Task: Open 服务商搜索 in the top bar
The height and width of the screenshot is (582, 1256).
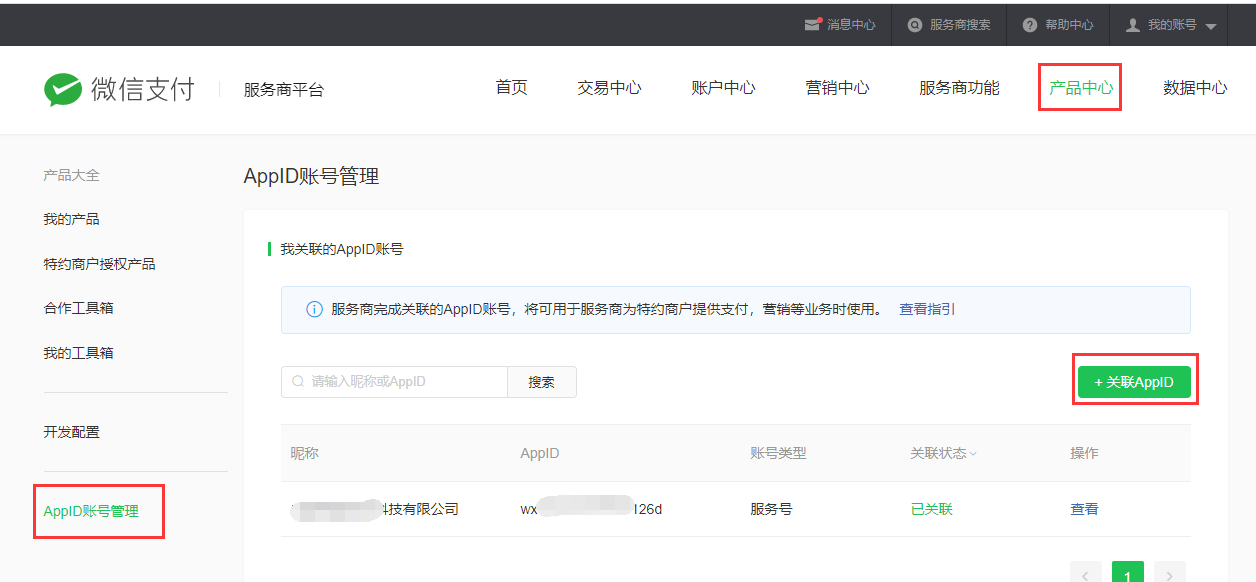Action: (x=960, y=25)
